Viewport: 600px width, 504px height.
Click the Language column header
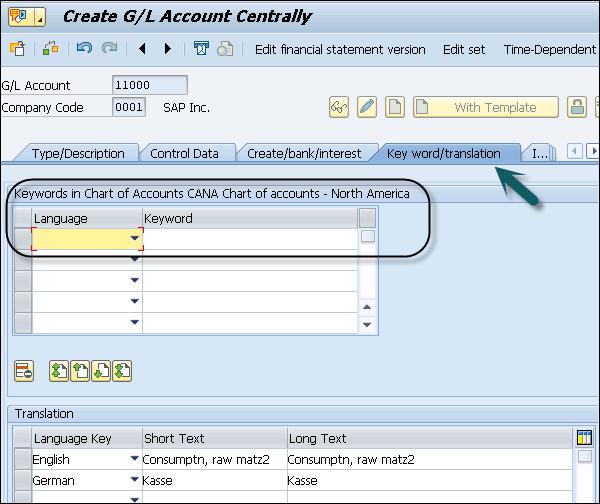tap(87, 219)
